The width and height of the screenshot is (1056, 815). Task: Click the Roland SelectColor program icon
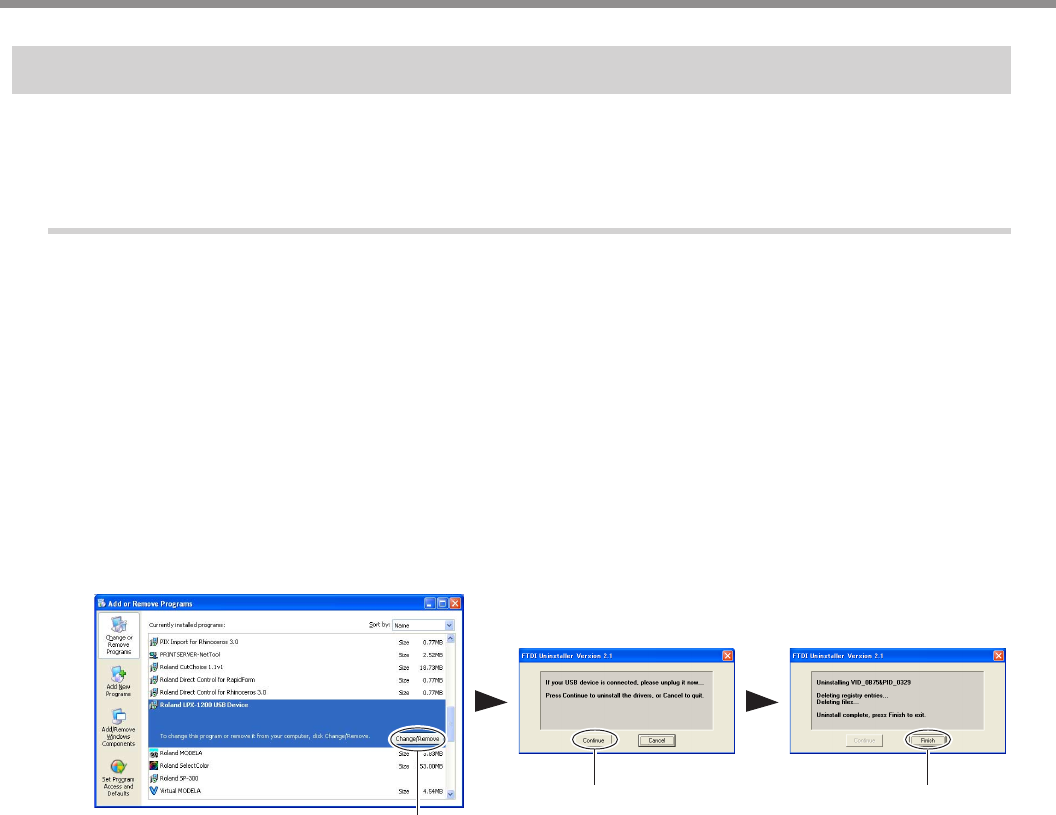click(154, 766)
